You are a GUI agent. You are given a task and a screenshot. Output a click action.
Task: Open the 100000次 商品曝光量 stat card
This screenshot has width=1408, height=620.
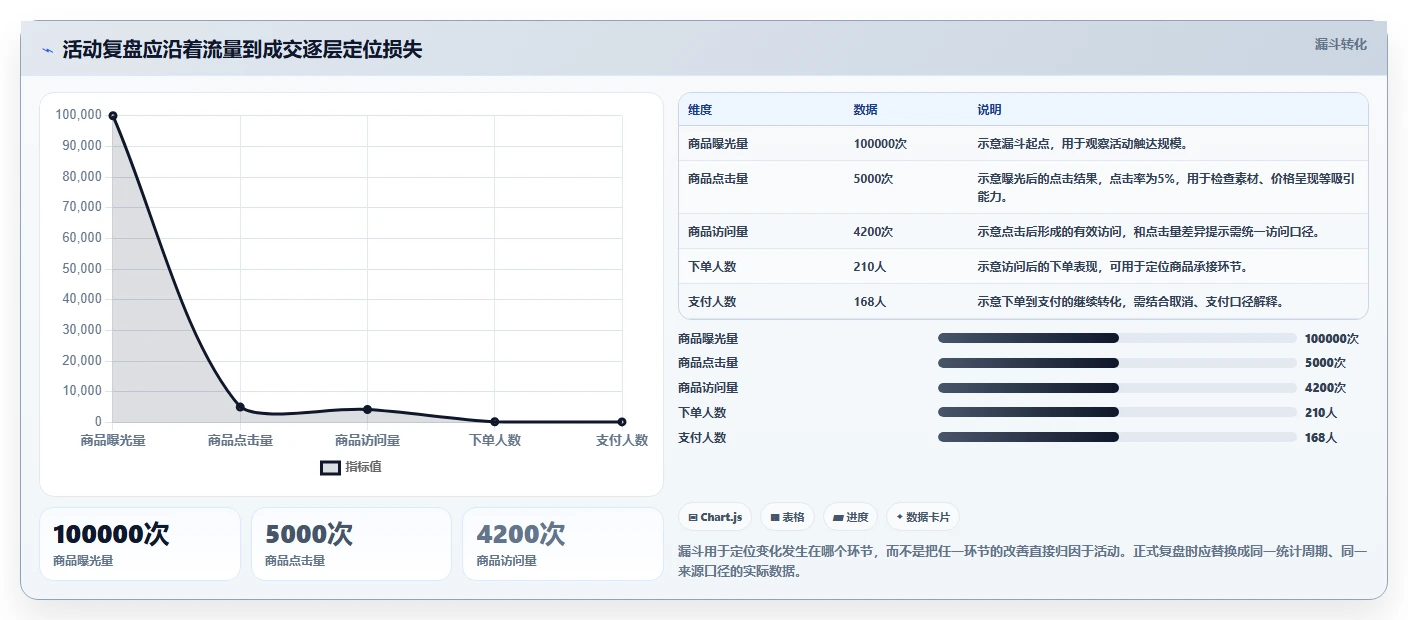140,544
